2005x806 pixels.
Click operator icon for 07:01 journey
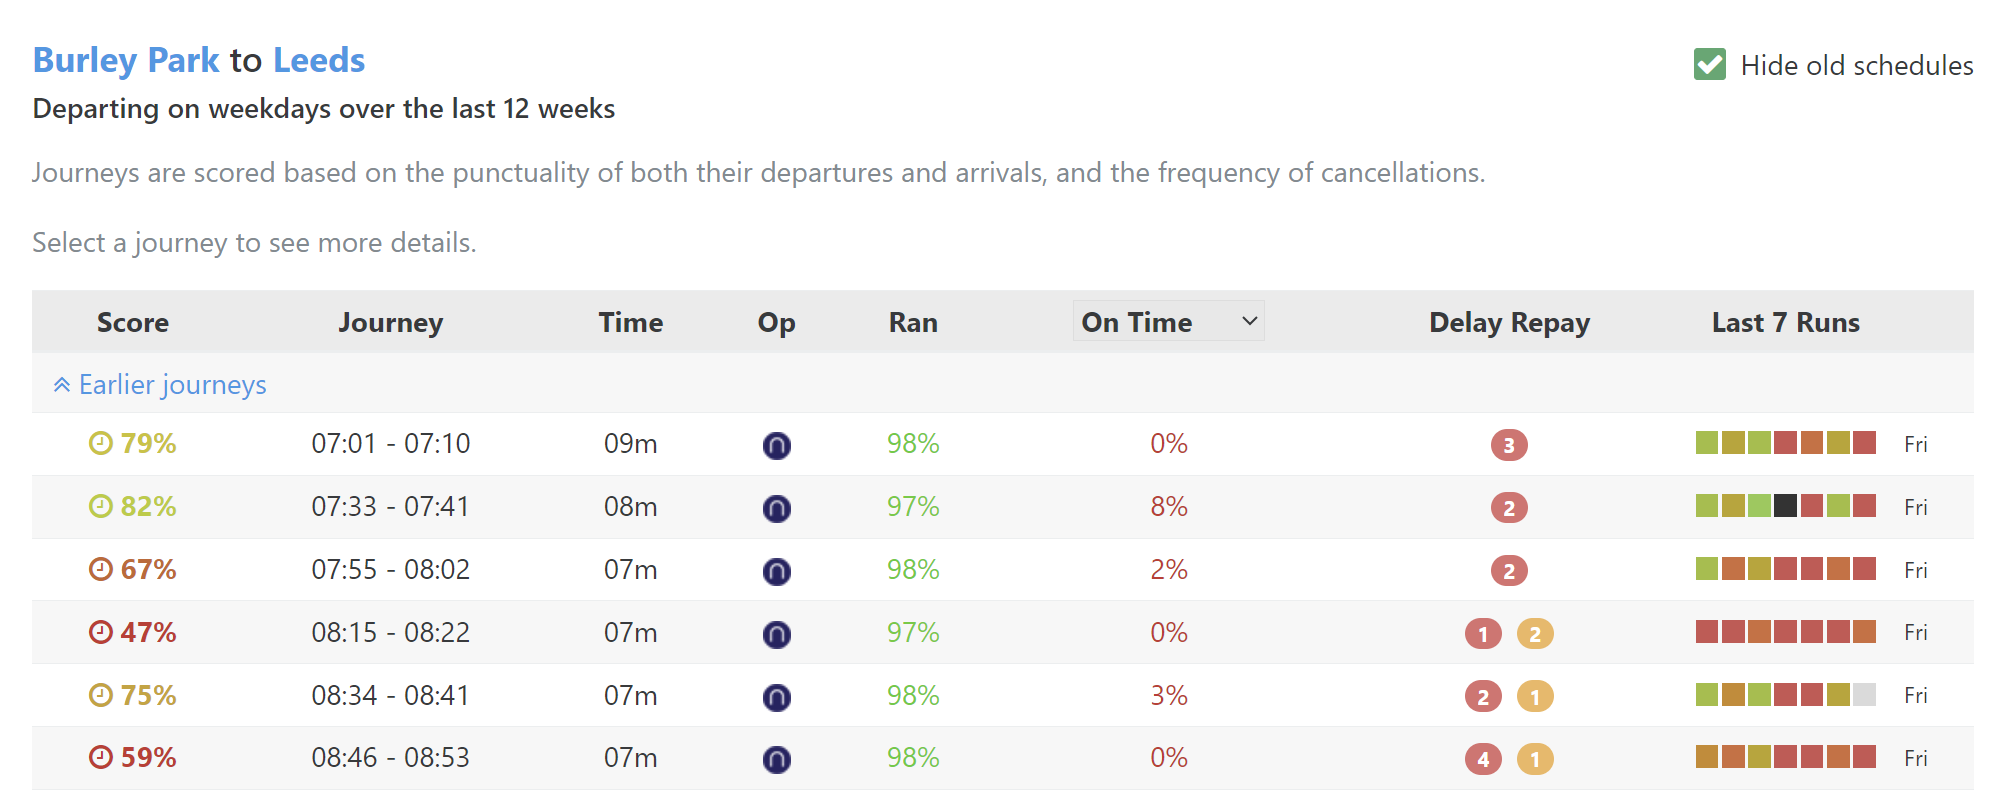(x=776, y=445)
